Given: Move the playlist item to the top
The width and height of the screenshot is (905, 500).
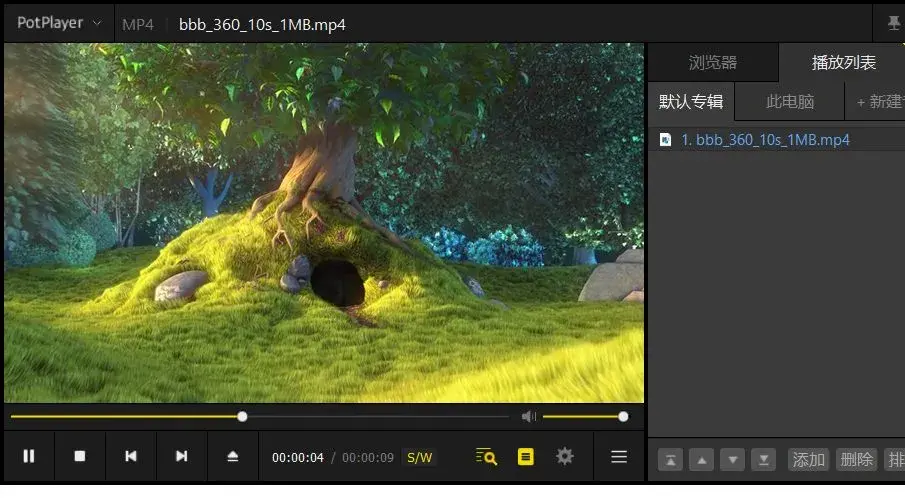Looking at the screenshot, I should (x=670, y=460).
